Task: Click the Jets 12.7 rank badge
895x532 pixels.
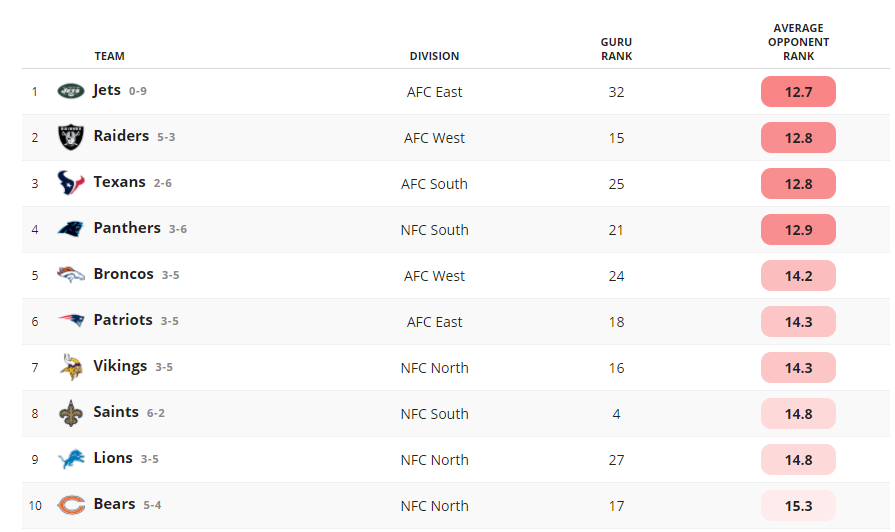Action: coord(798,91)
